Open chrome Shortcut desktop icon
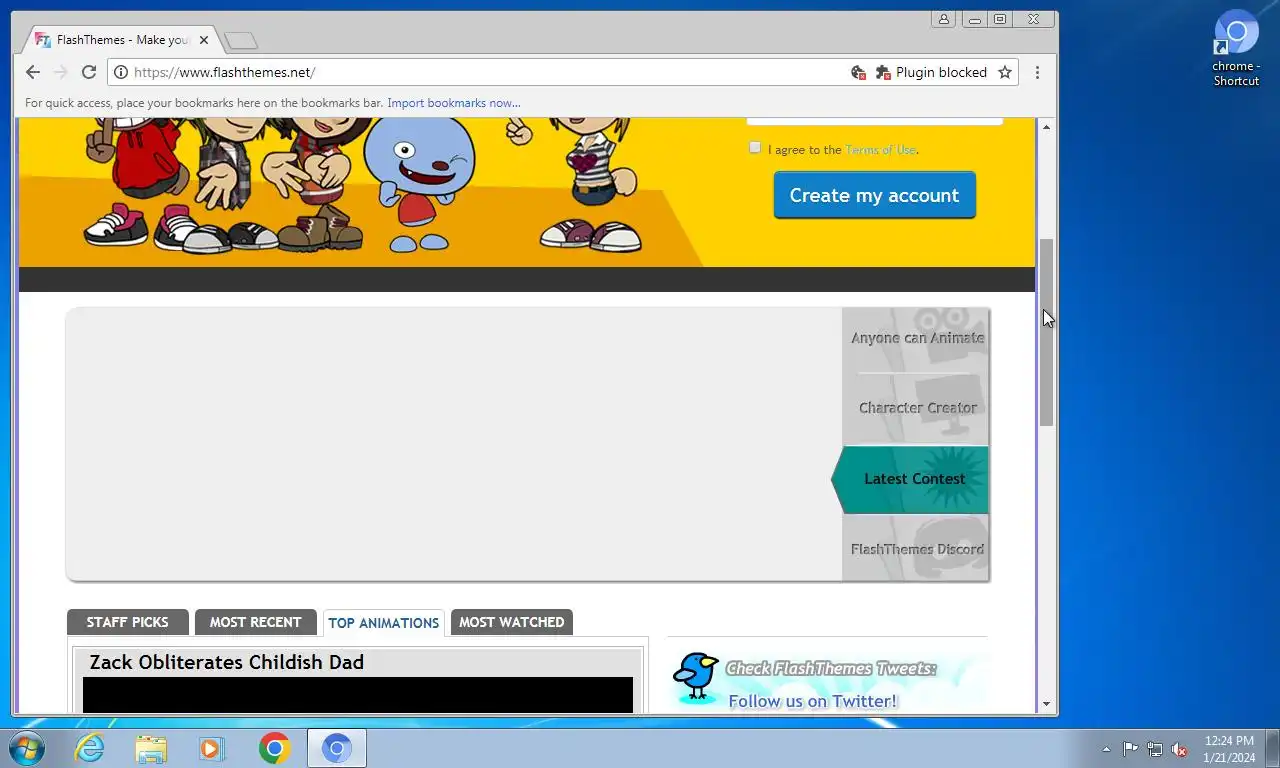Viewport: 1280px width, 768px height. click(1236, 48)
